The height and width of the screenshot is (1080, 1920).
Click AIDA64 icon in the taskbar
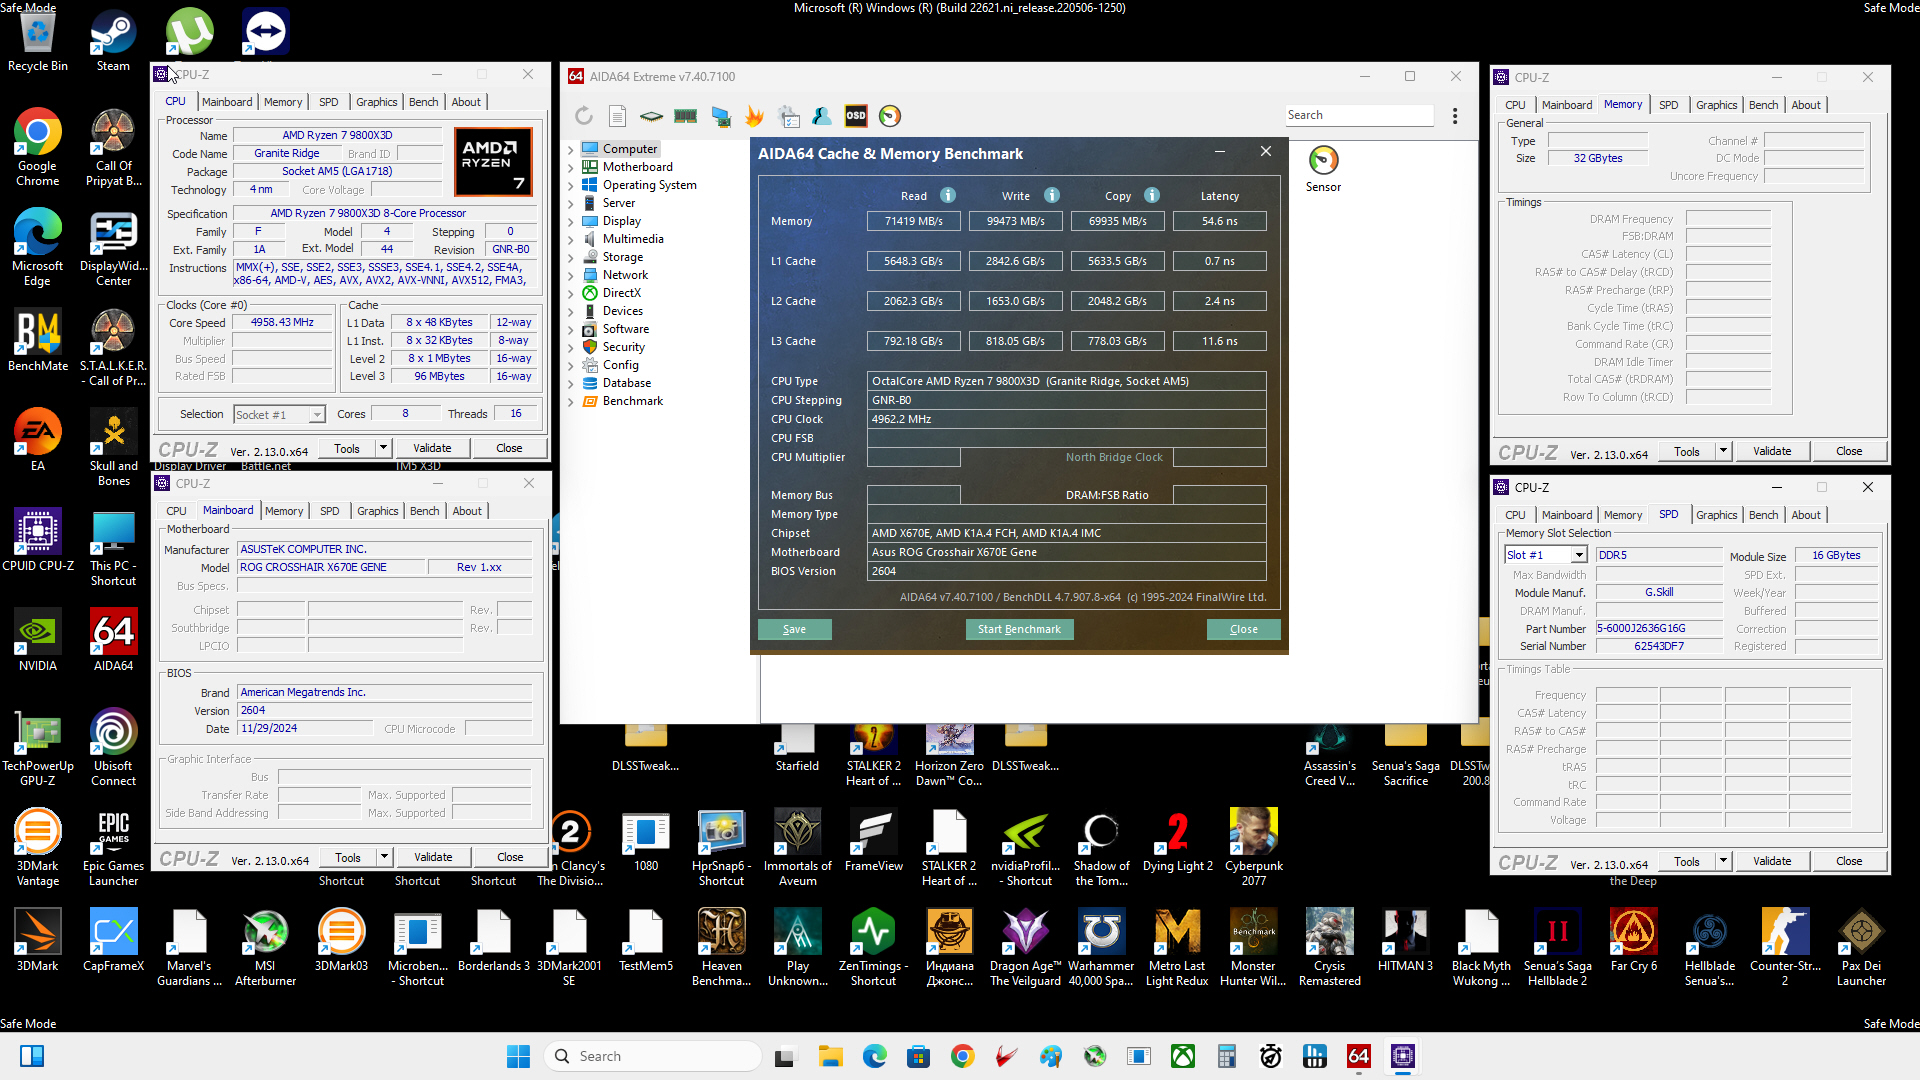1358,1056
